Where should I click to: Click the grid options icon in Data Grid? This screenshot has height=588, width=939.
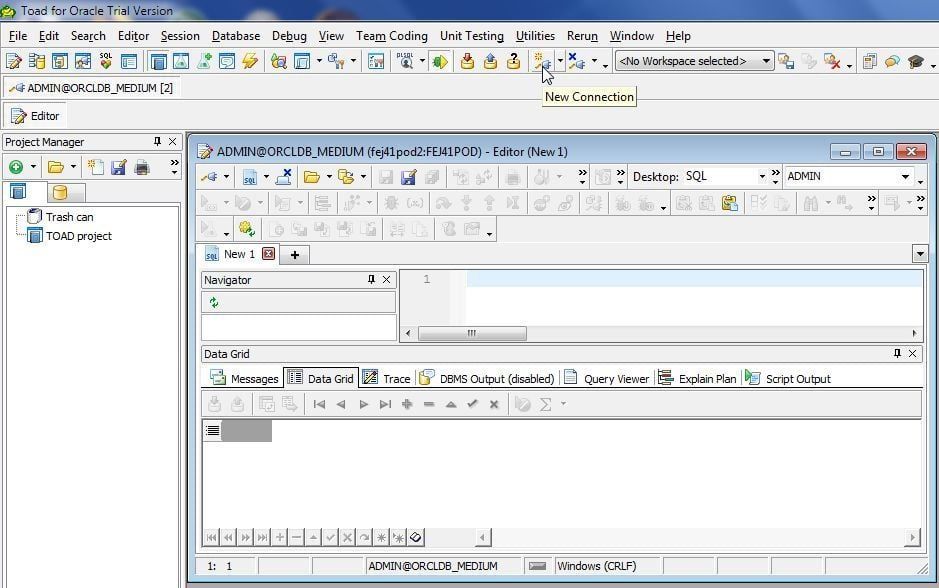tap(213, 430)
